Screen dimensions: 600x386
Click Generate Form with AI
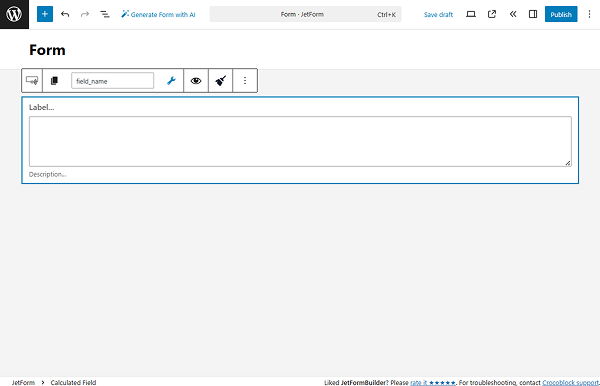pos(158,14)
